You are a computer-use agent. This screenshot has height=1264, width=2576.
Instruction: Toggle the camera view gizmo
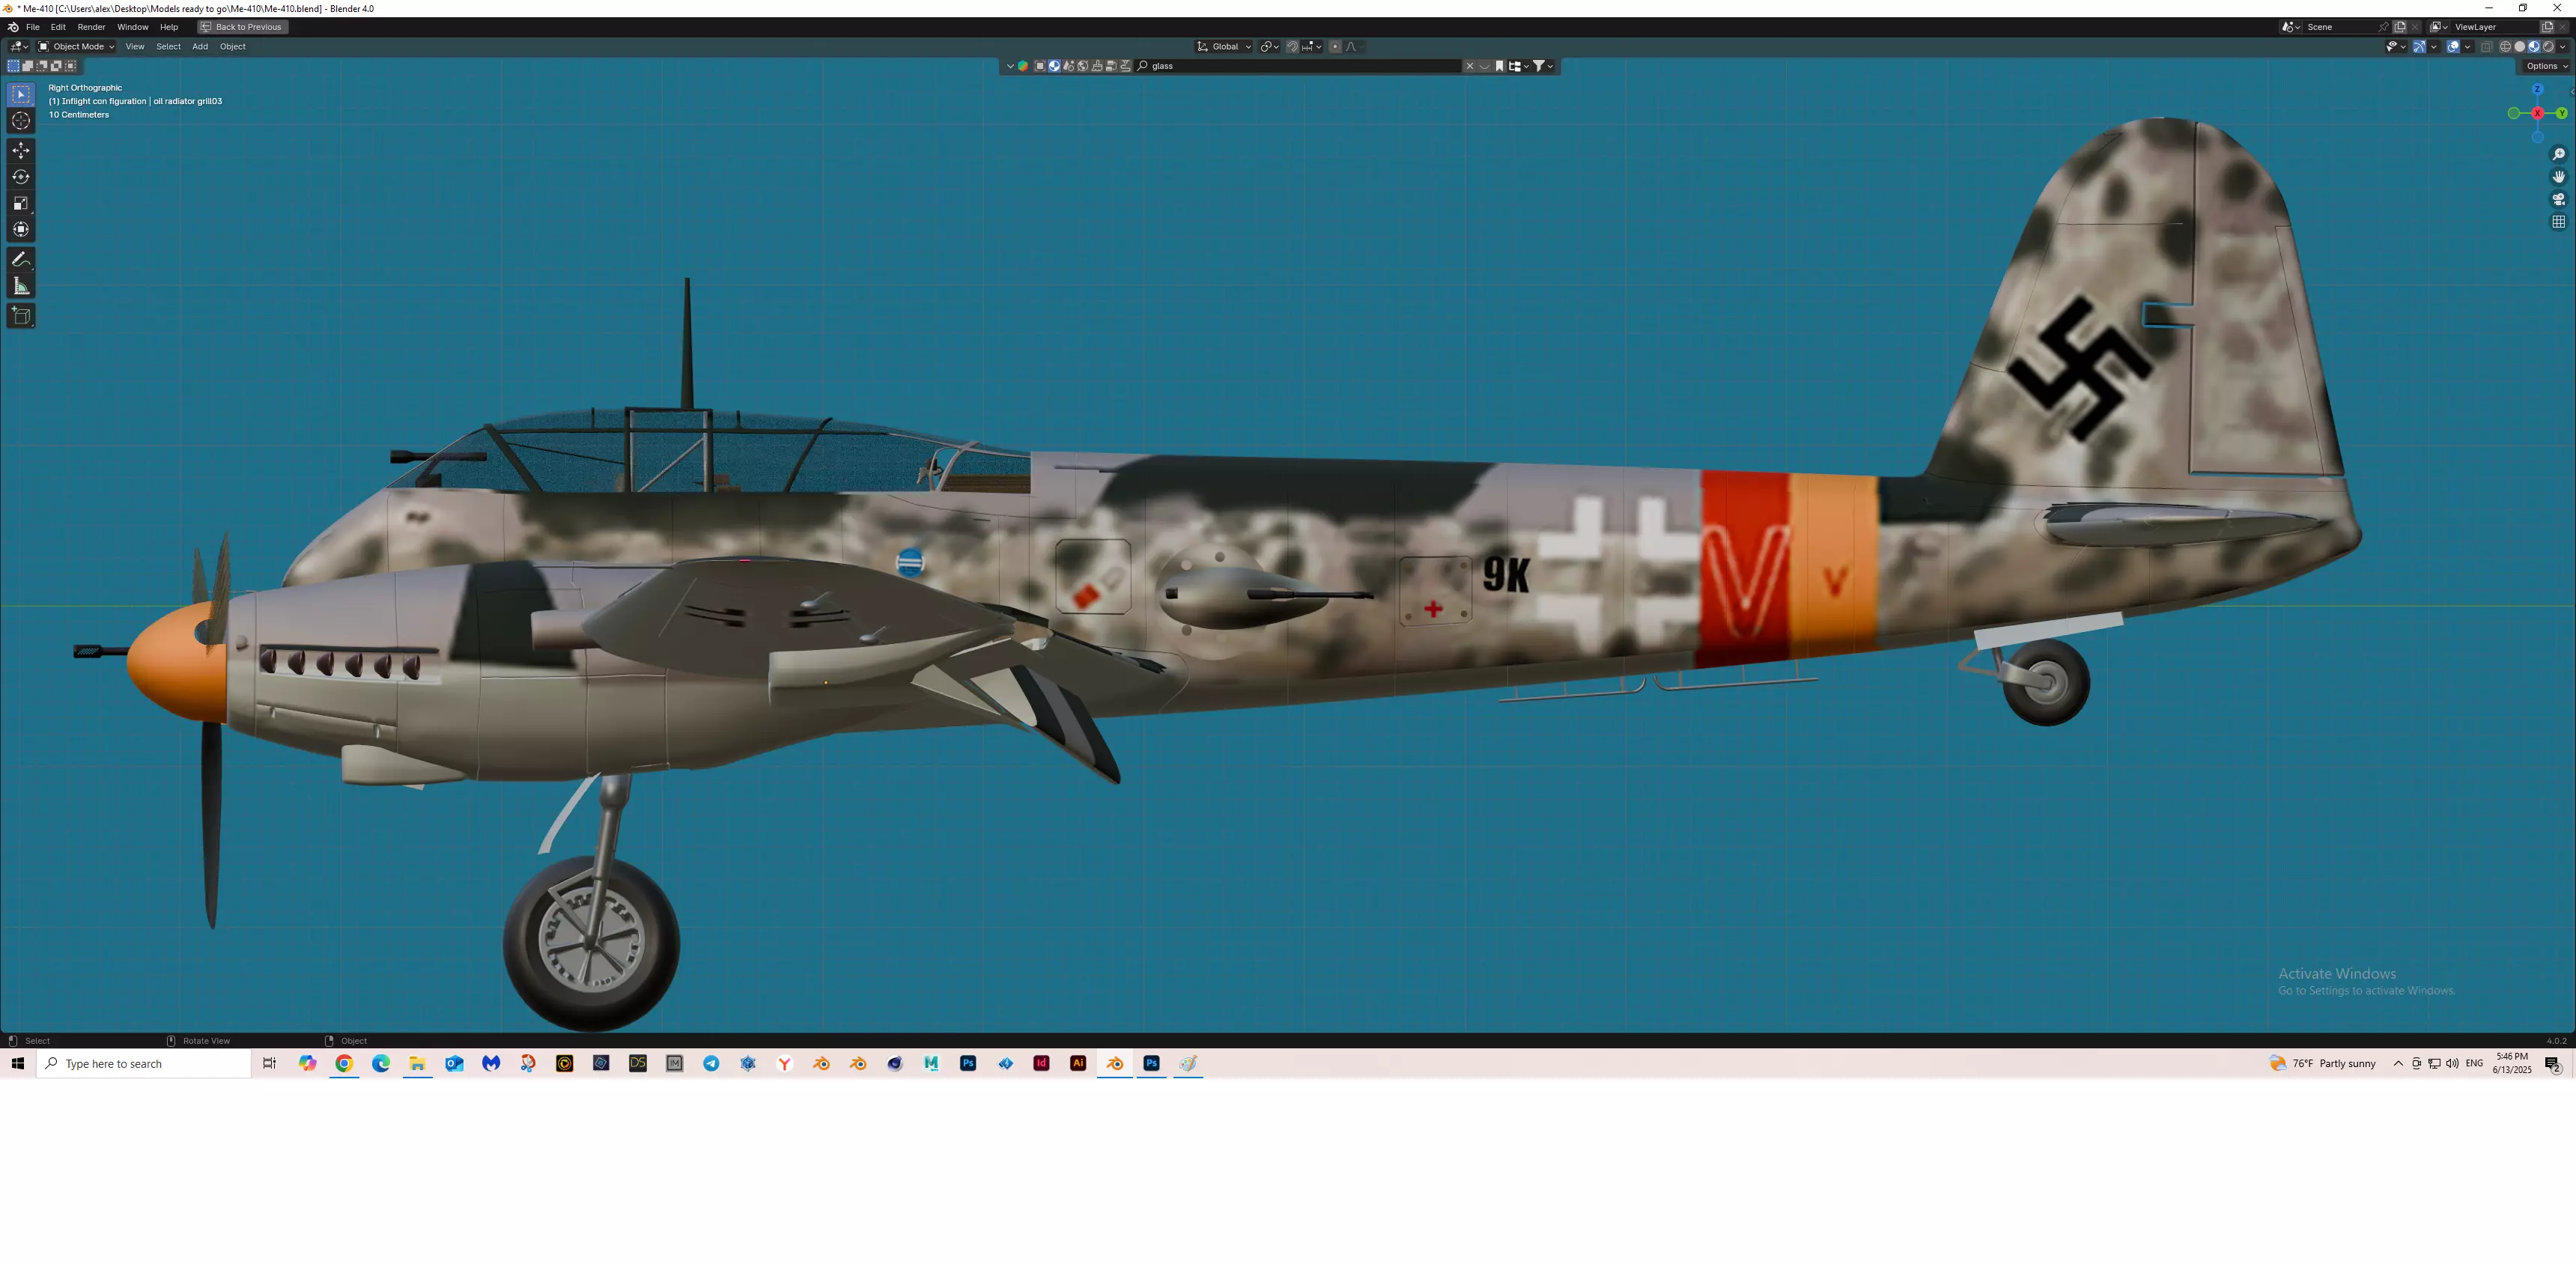click(2558, 199)
